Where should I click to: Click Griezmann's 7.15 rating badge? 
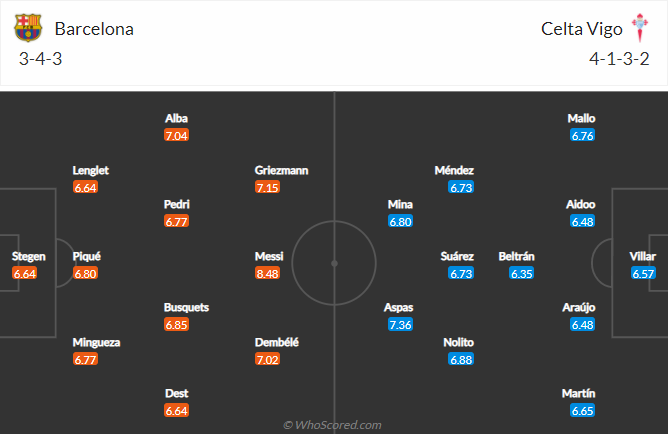pos(267,187)
